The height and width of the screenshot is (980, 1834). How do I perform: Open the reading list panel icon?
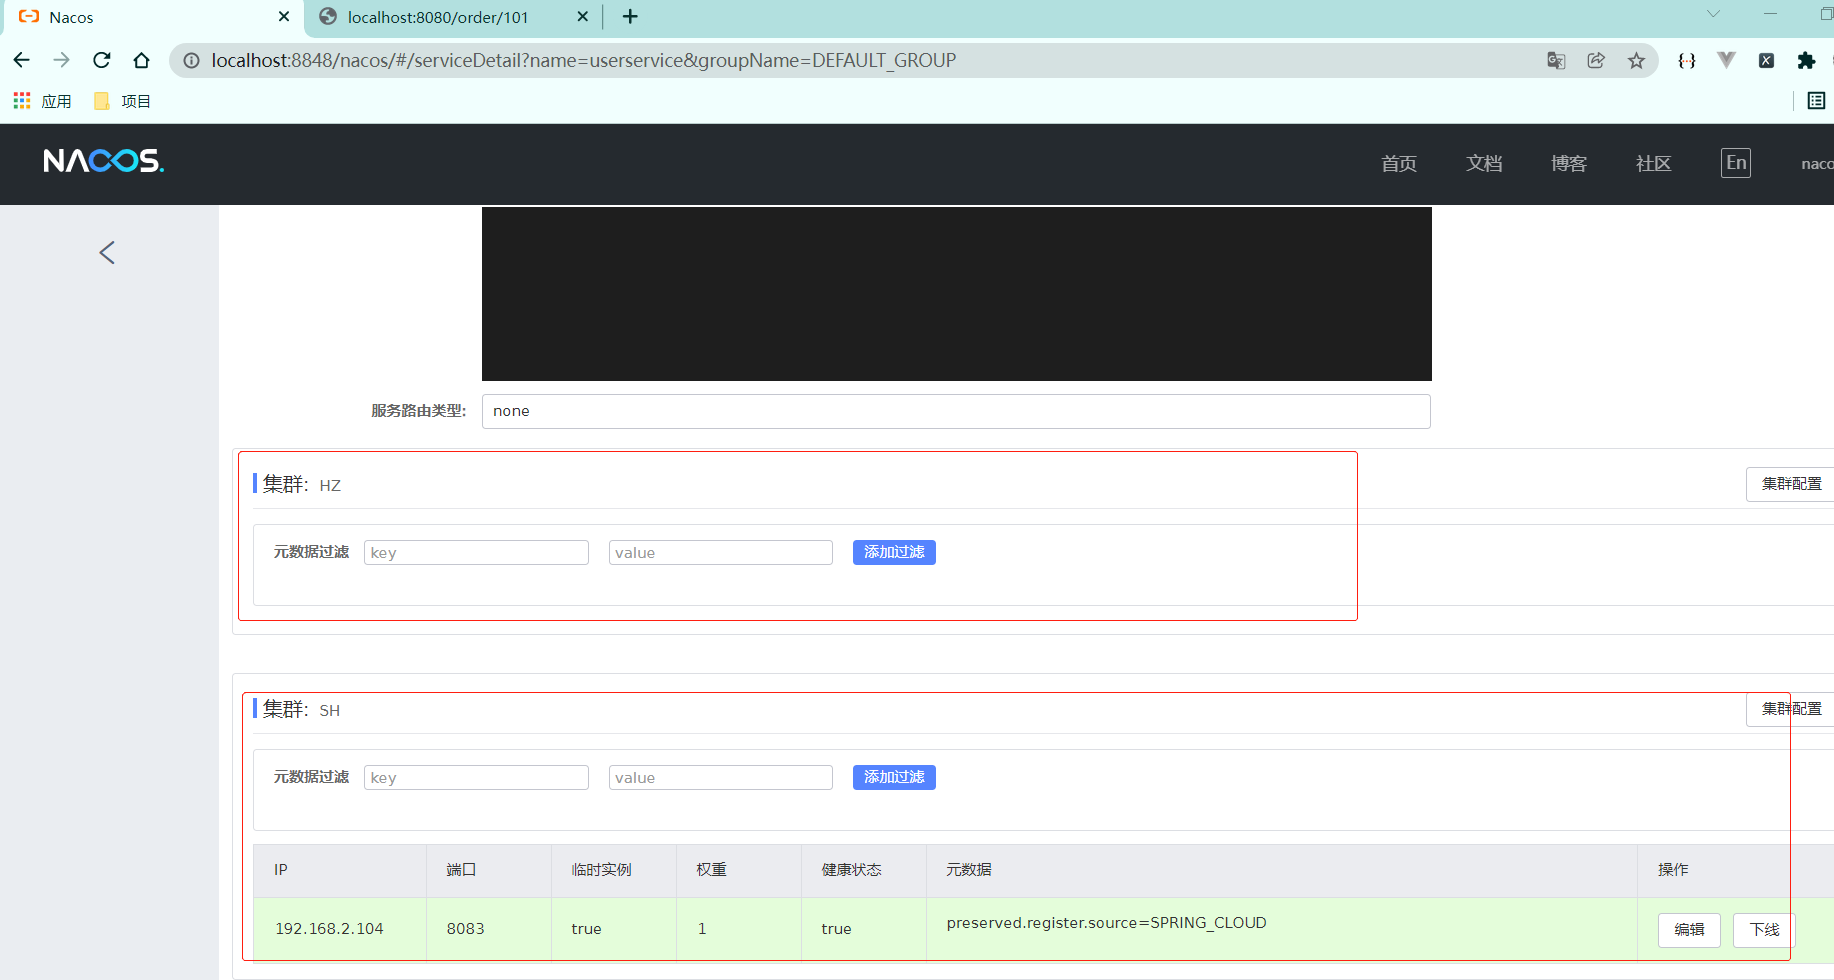1816,101
